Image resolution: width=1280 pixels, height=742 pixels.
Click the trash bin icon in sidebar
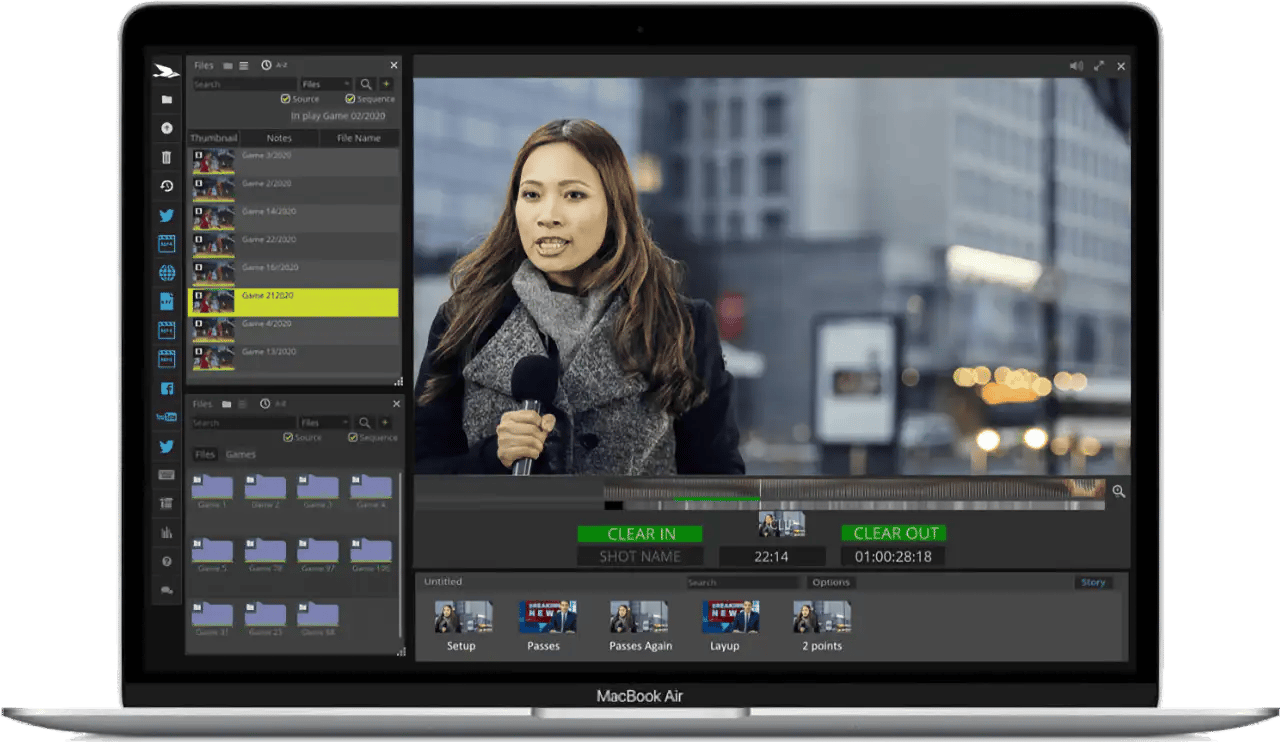click(x=166, y=157)
